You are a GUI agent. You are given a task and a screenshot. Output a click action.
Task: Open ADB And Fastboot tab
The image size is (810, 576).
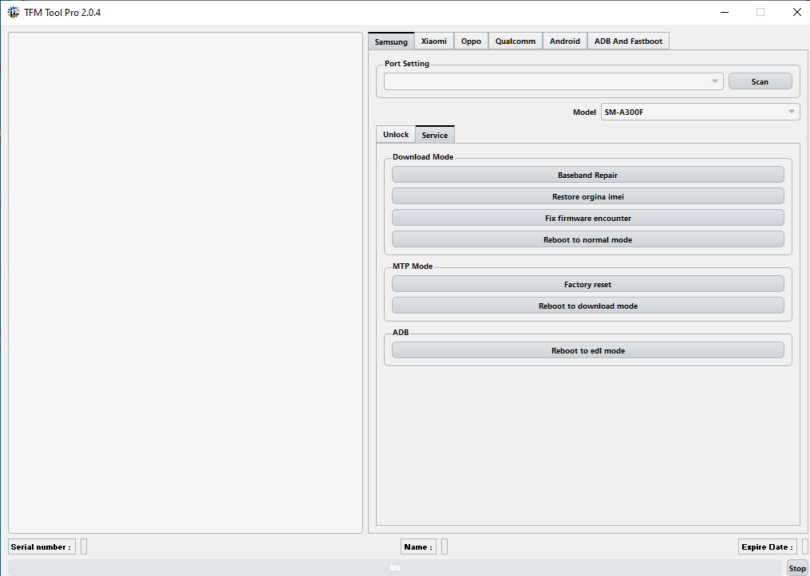click(x=628, y=41)
